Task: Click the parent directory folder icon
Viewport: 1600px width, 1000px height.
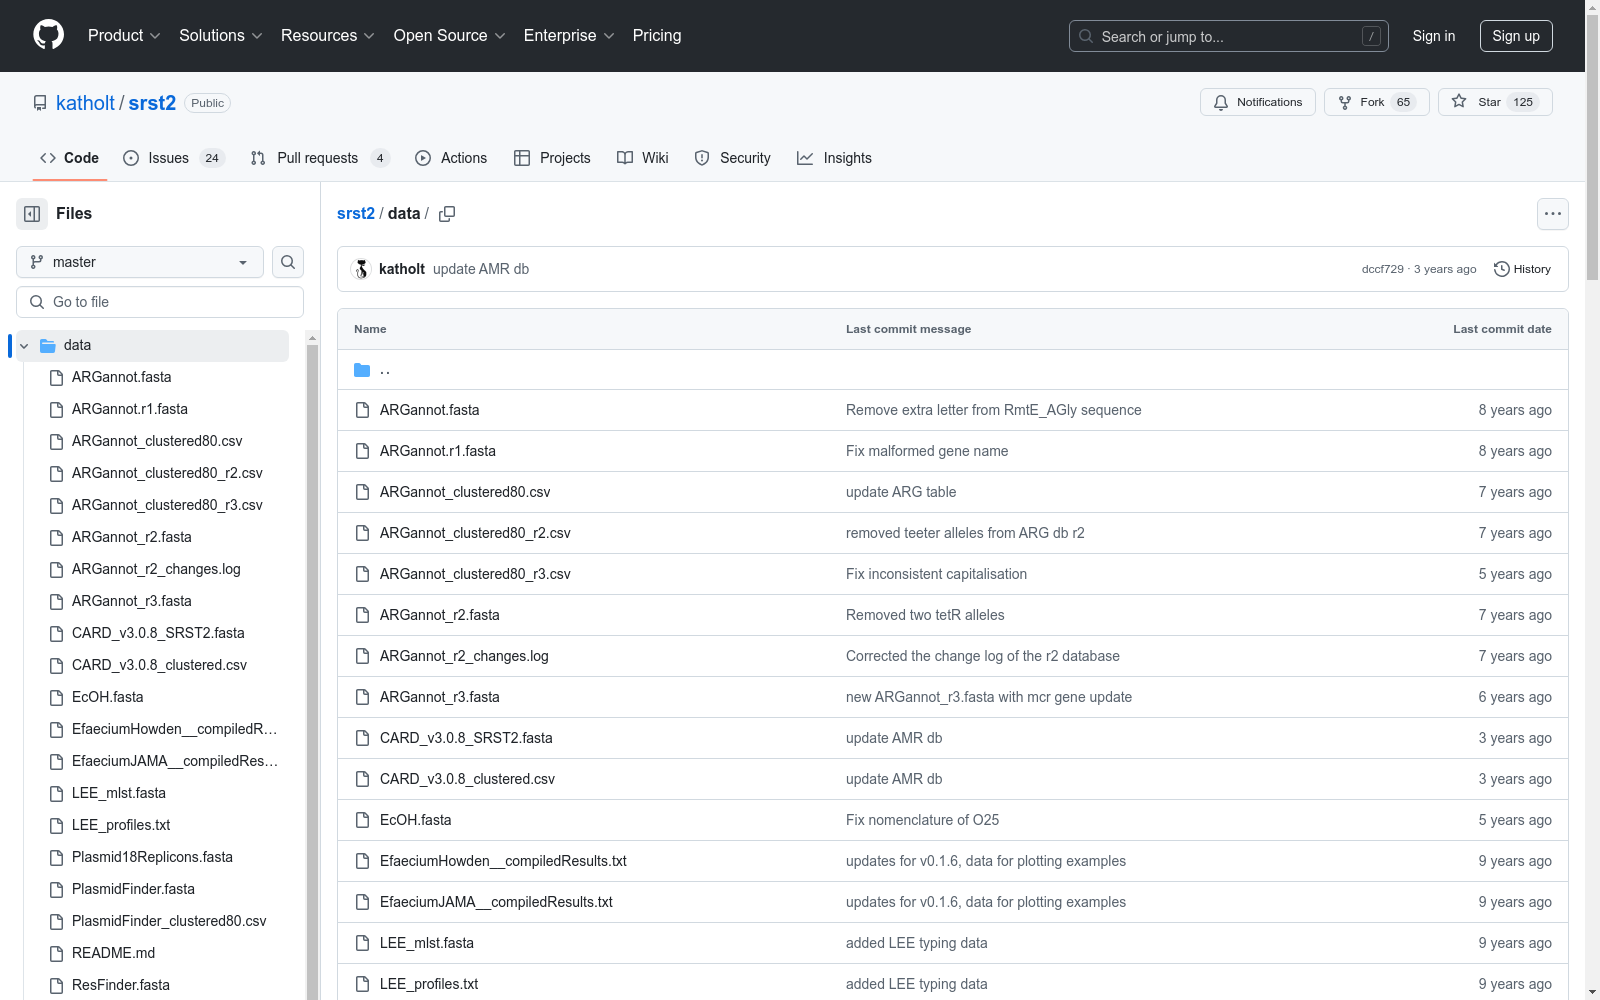Action: pos(362,370)
